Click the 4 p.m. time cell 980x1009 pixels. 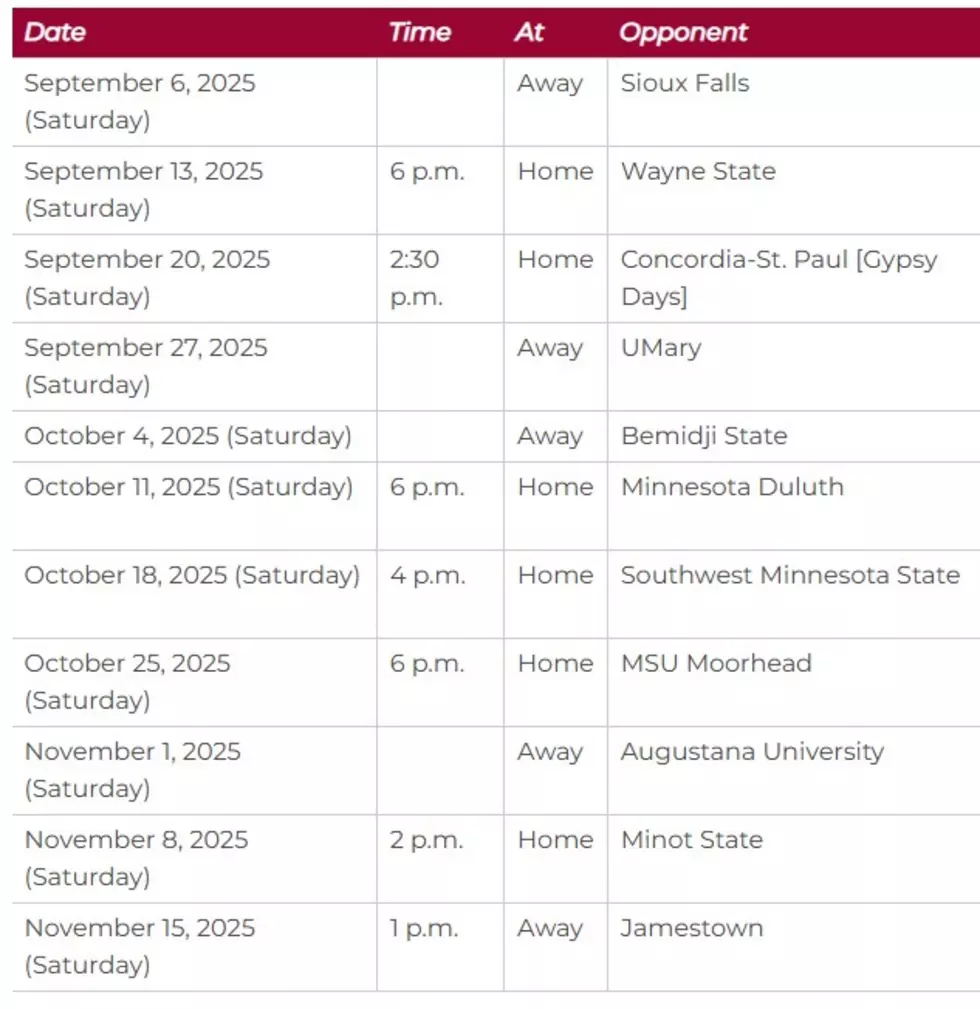(440, 594)
